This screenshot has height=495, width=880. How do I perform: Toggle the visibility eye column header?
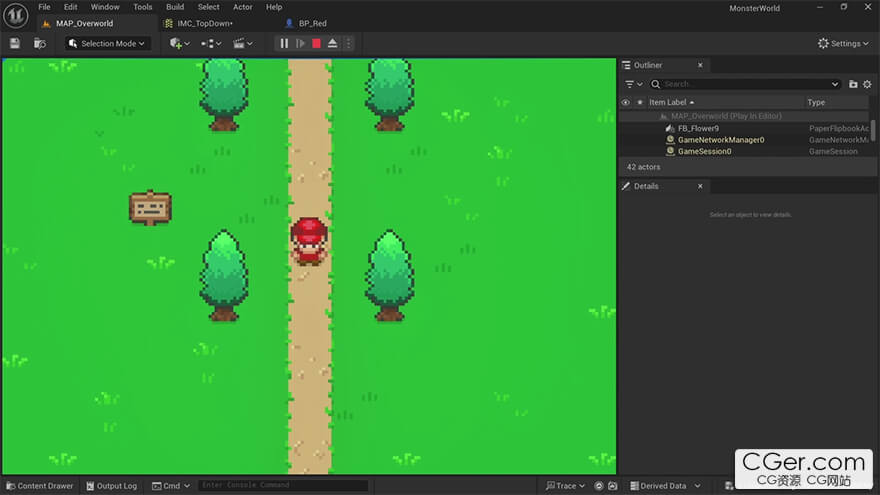[625, 102]
